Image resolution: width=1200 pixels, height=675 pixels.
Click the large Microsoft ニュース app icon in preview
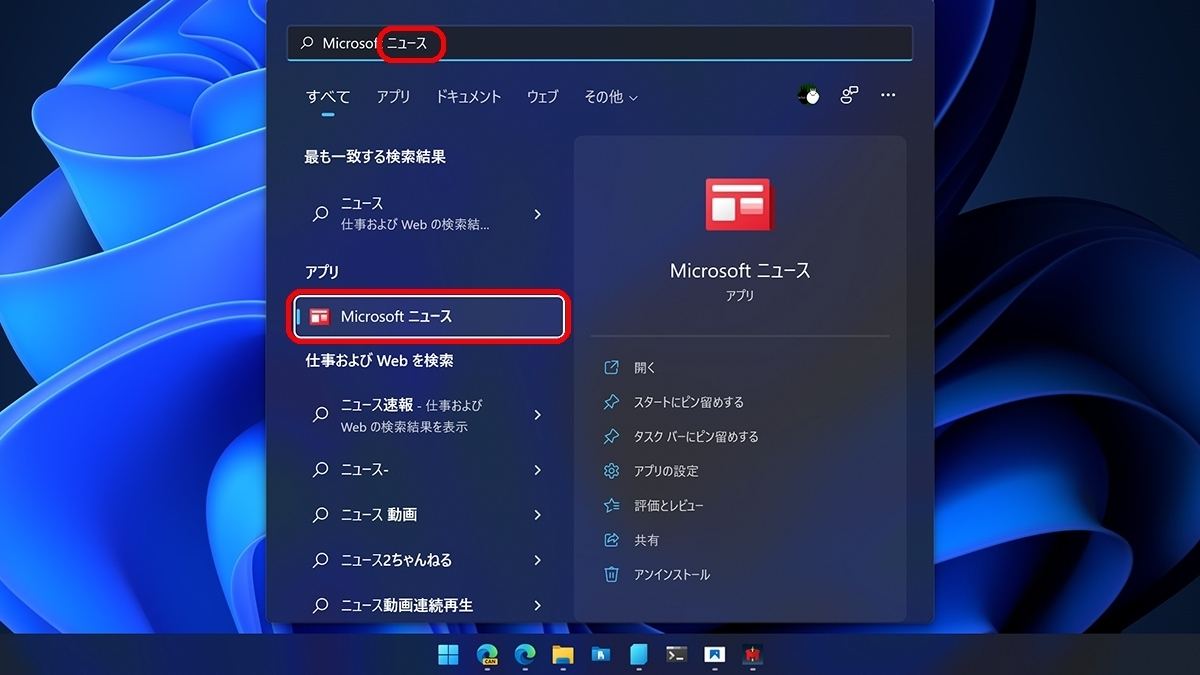pyautogui.click(x=739, y=205)
